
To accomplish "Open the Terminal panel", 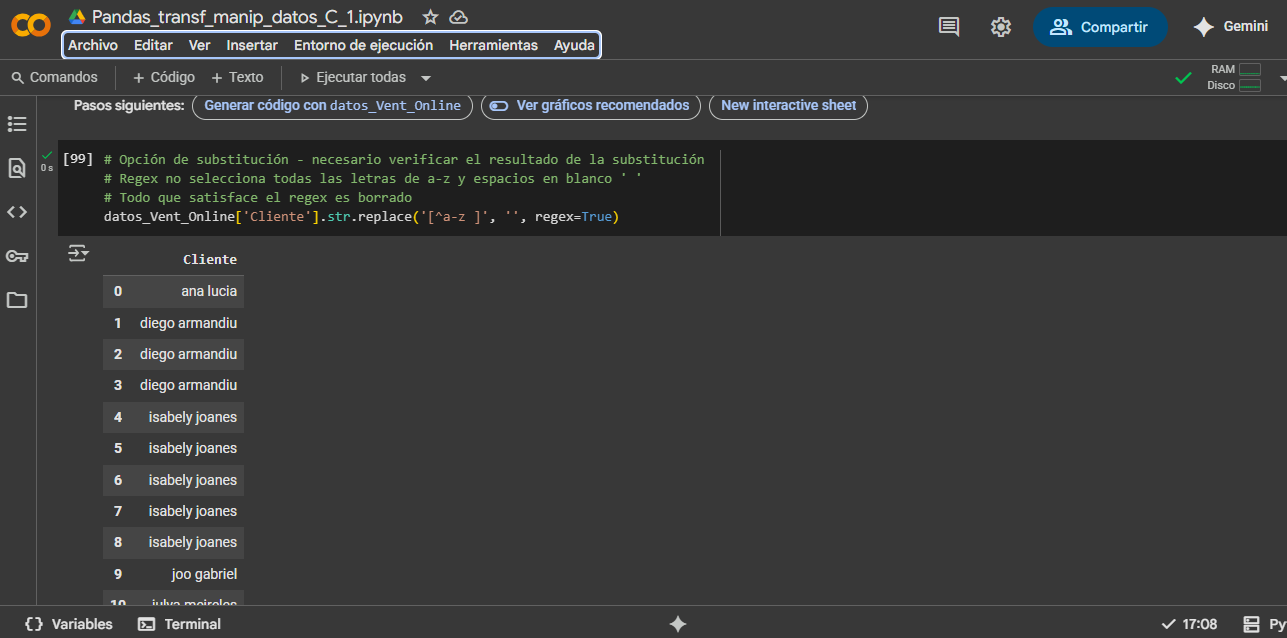I will [179, 624].
